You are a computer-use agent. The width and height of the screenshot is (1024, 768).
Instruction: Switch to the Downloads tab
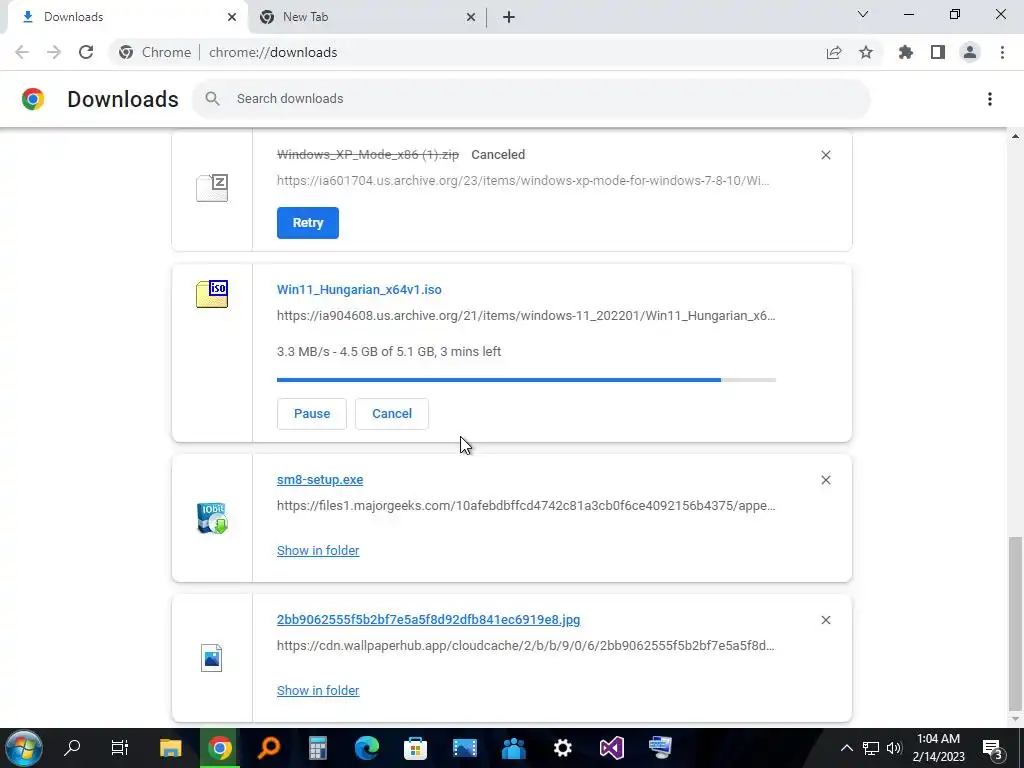coord(127,17)
